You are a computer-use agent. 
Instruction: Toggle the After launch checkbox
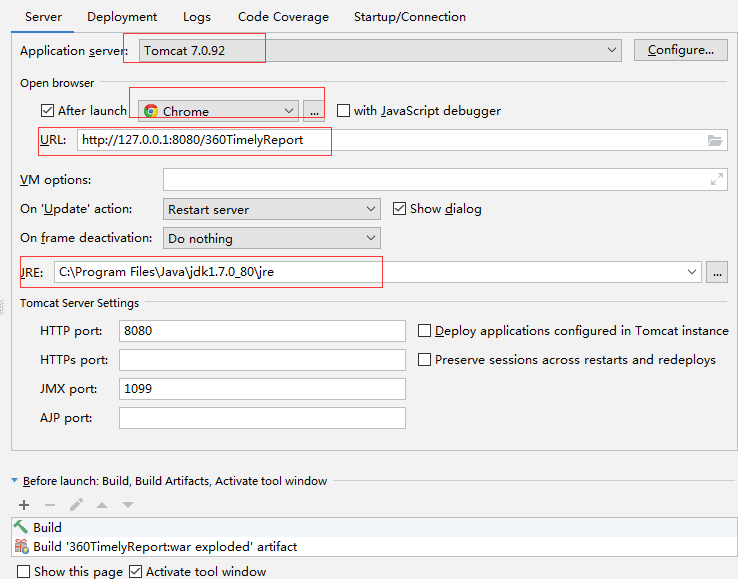pos(47,111)
